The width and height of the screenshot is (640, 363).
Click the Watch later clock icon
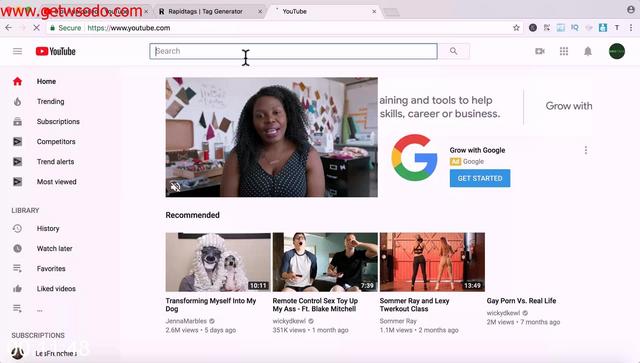point(17,248)
